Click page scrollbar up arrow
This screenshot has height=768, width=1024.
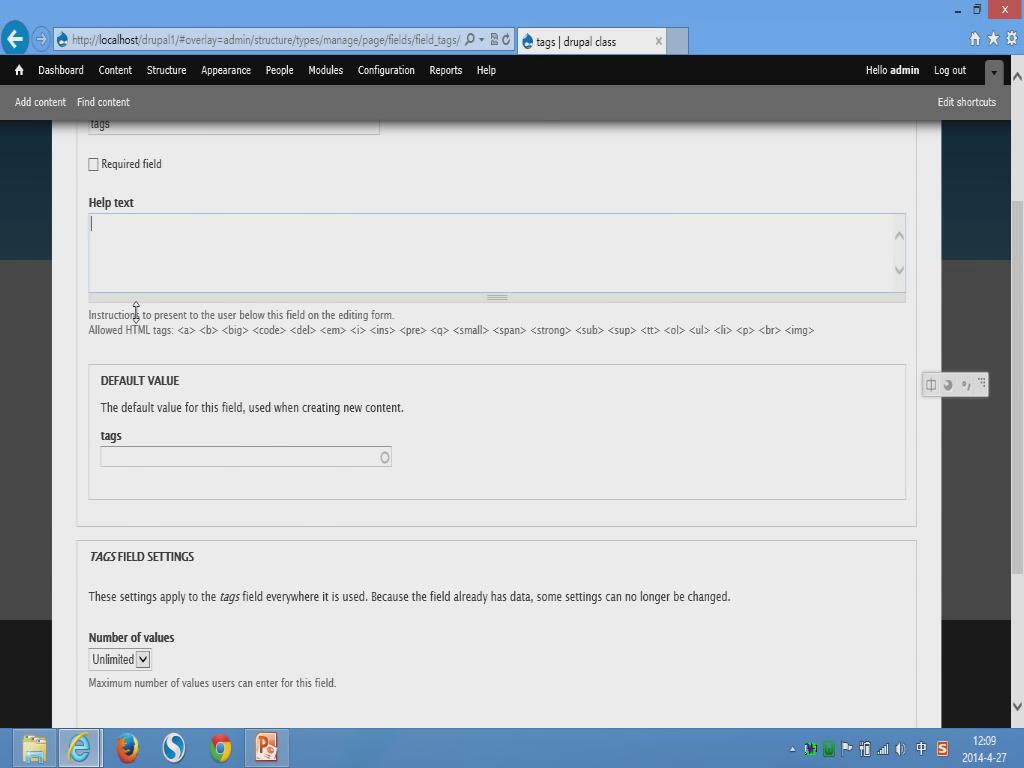pos(1017,76)
